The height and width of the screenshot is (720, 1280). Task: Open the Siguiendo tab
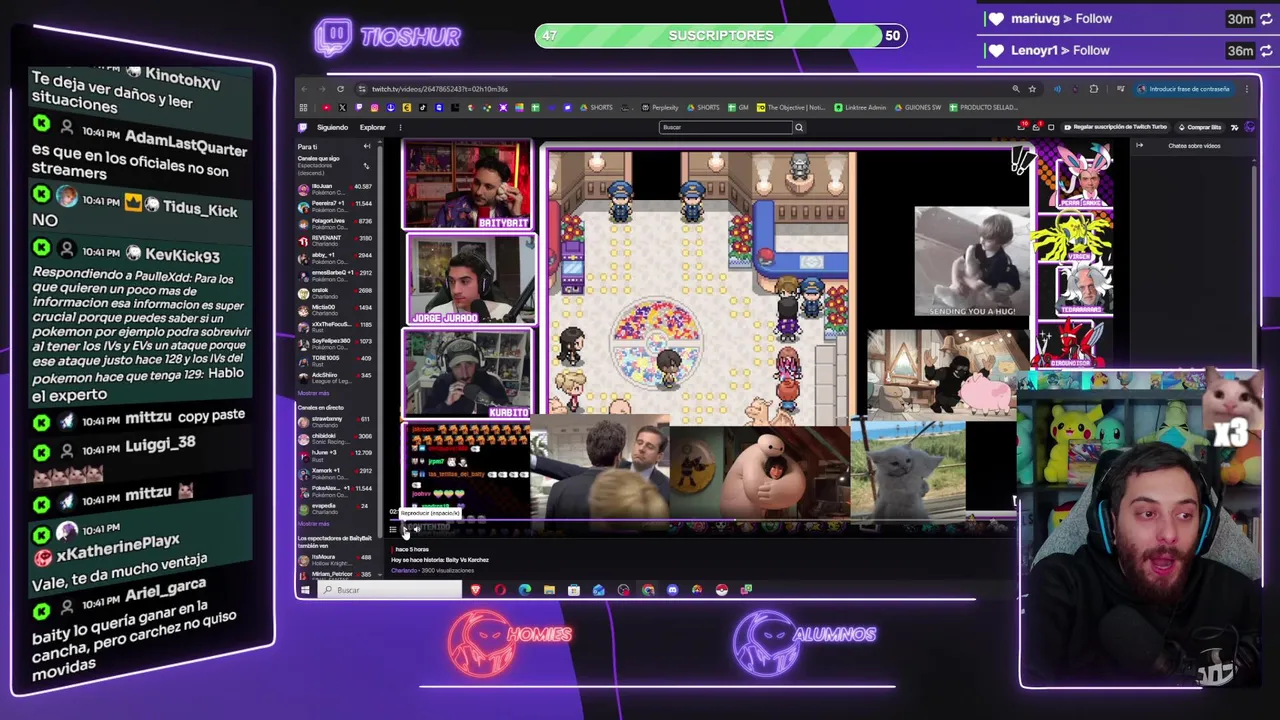coord(332,128)
